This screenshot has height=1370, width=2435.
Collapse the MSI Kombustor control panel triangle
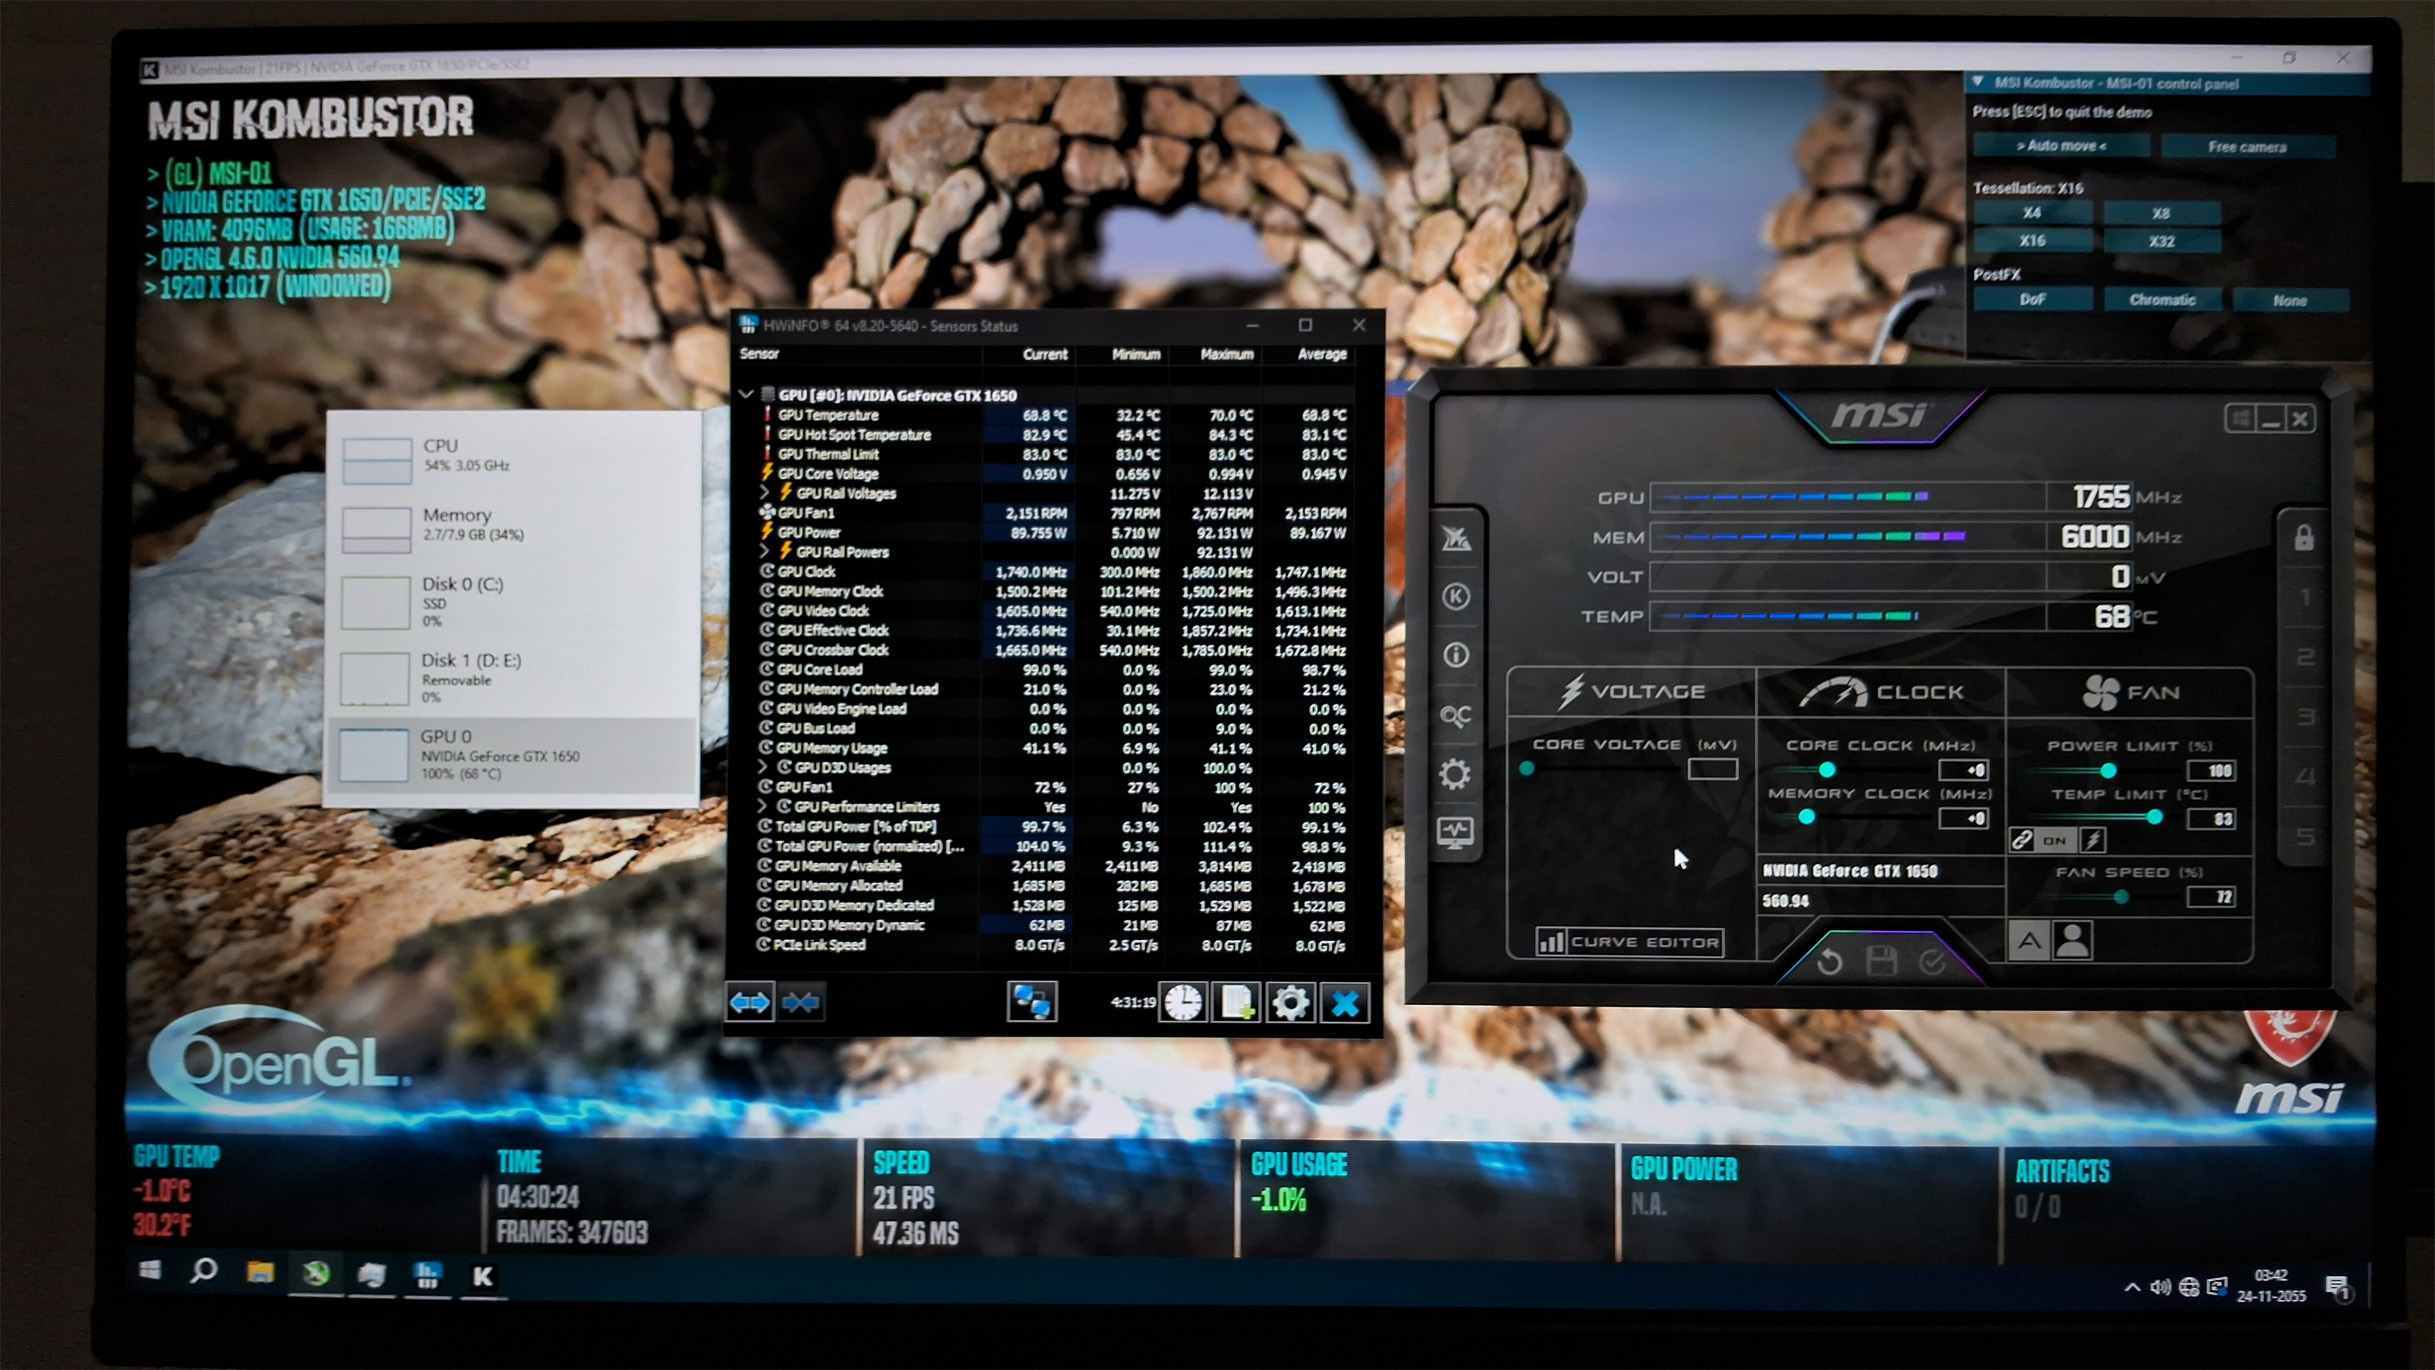click(1979, 82)
